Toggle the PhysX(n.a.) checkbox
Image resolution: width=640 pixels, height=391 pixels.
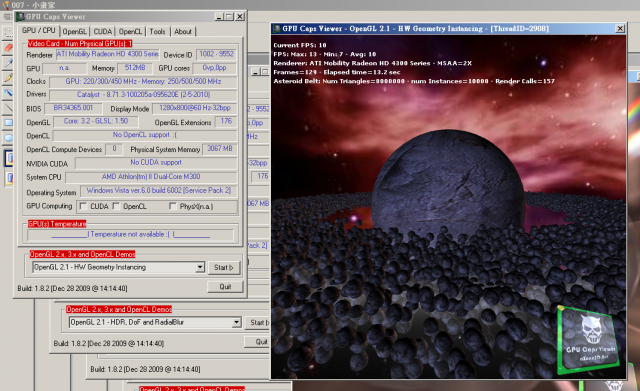click(173, 206)
